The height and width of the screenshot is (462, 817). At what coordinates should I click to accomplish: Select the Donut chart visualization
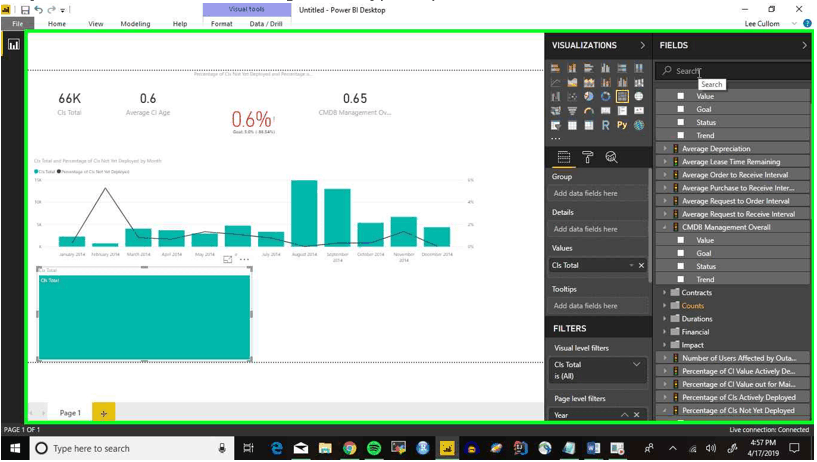coord(605,96)
